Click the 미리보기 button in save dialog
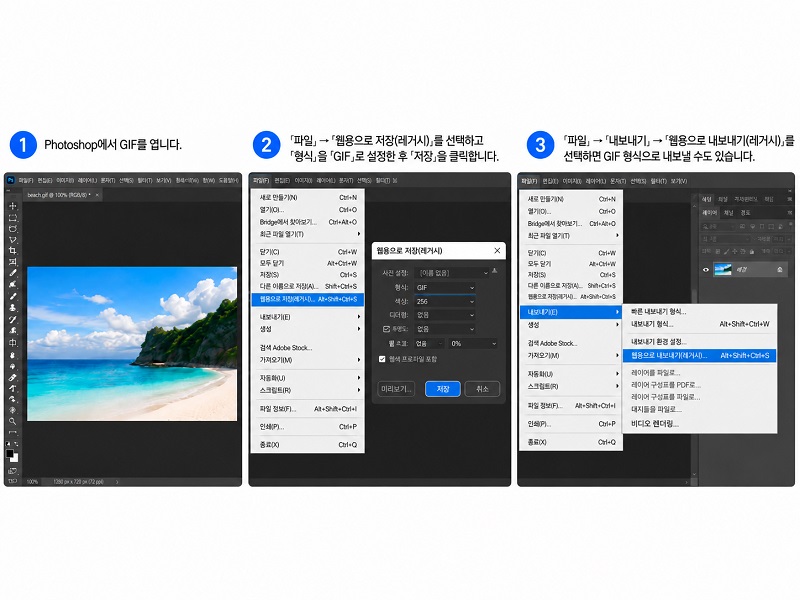Image resolution: width=800 pixels, height=600 pixels. click(x=396, y=389)
